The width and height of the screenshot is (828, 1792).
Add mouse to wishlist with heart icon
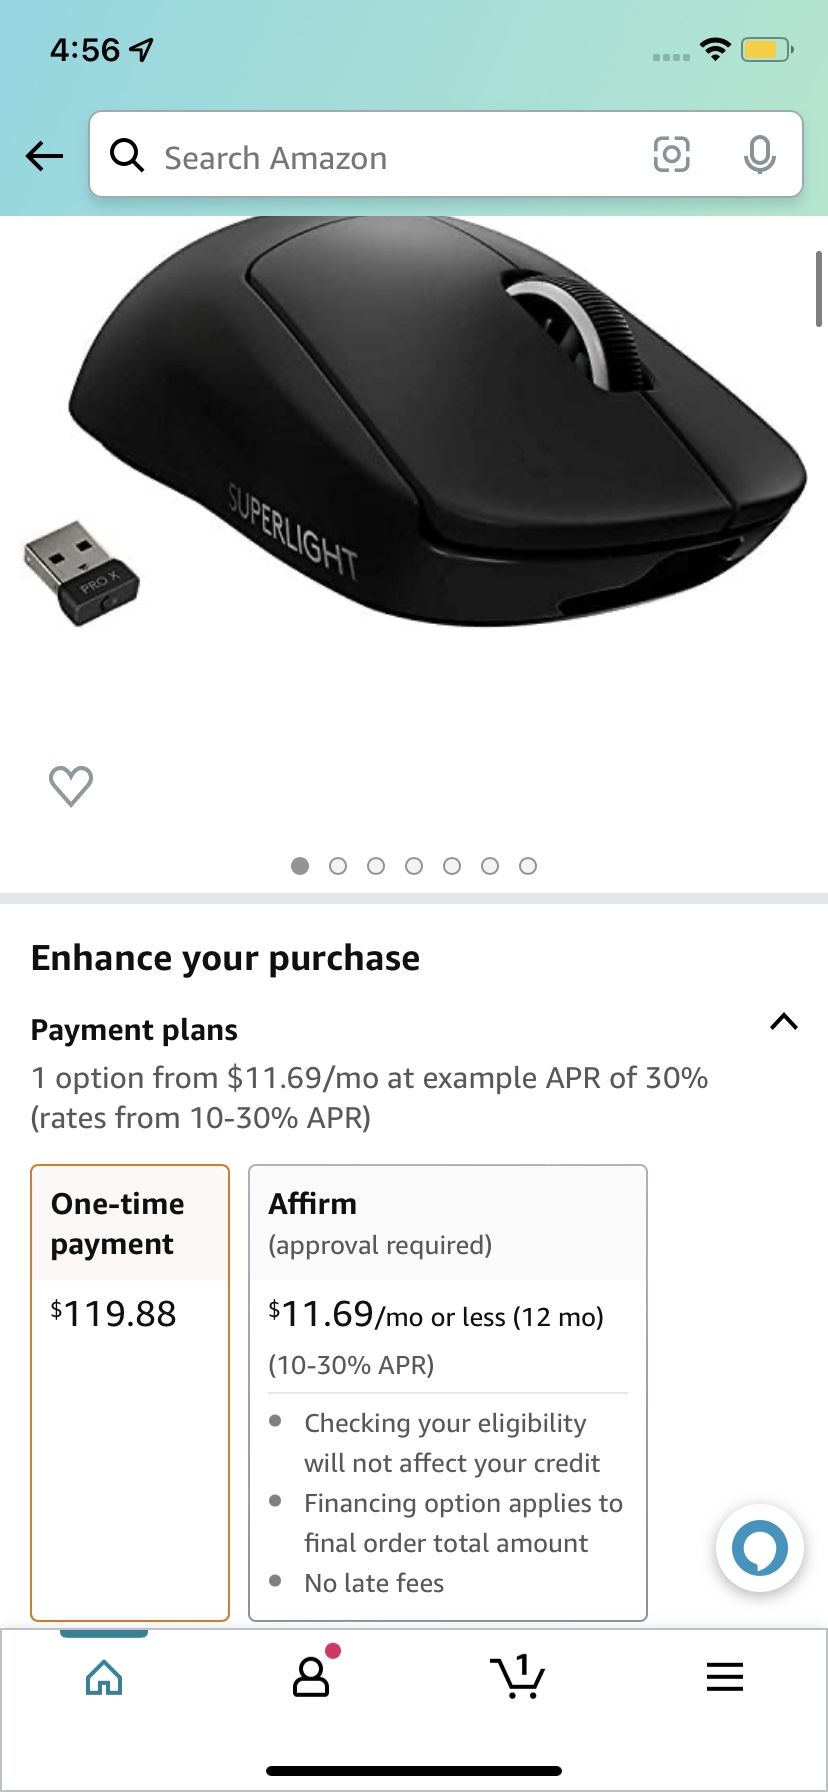[x=71, y=786]
